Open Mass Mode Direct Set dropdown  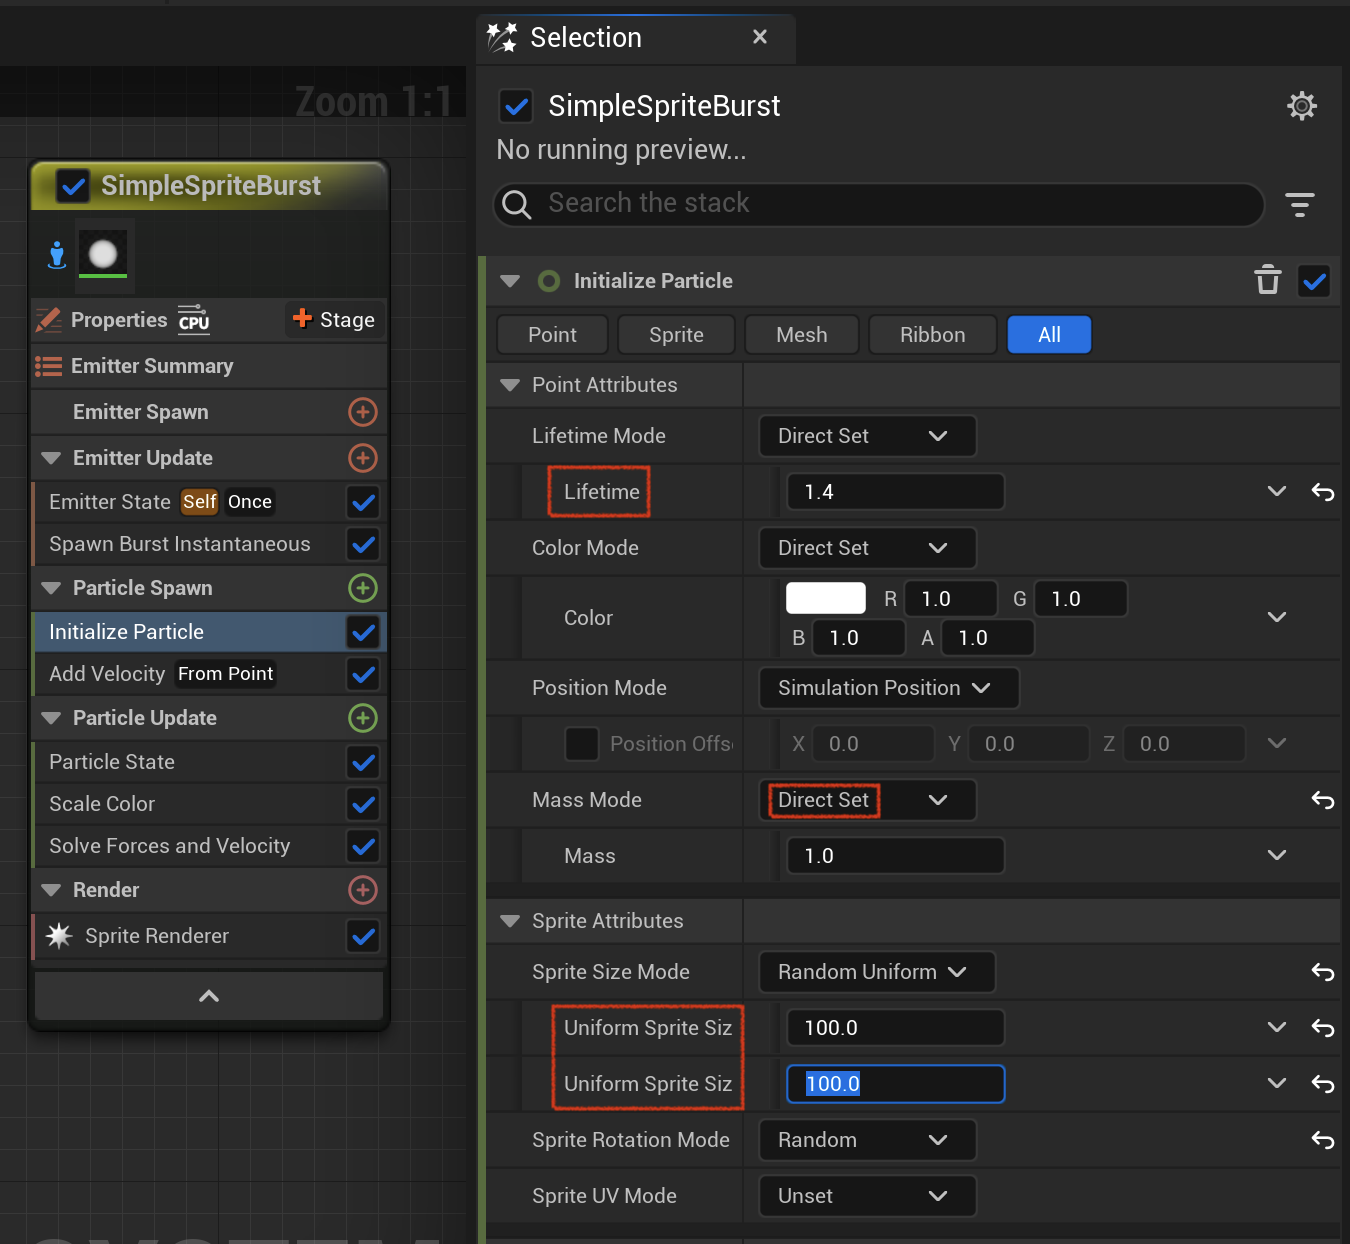point(867,799)
